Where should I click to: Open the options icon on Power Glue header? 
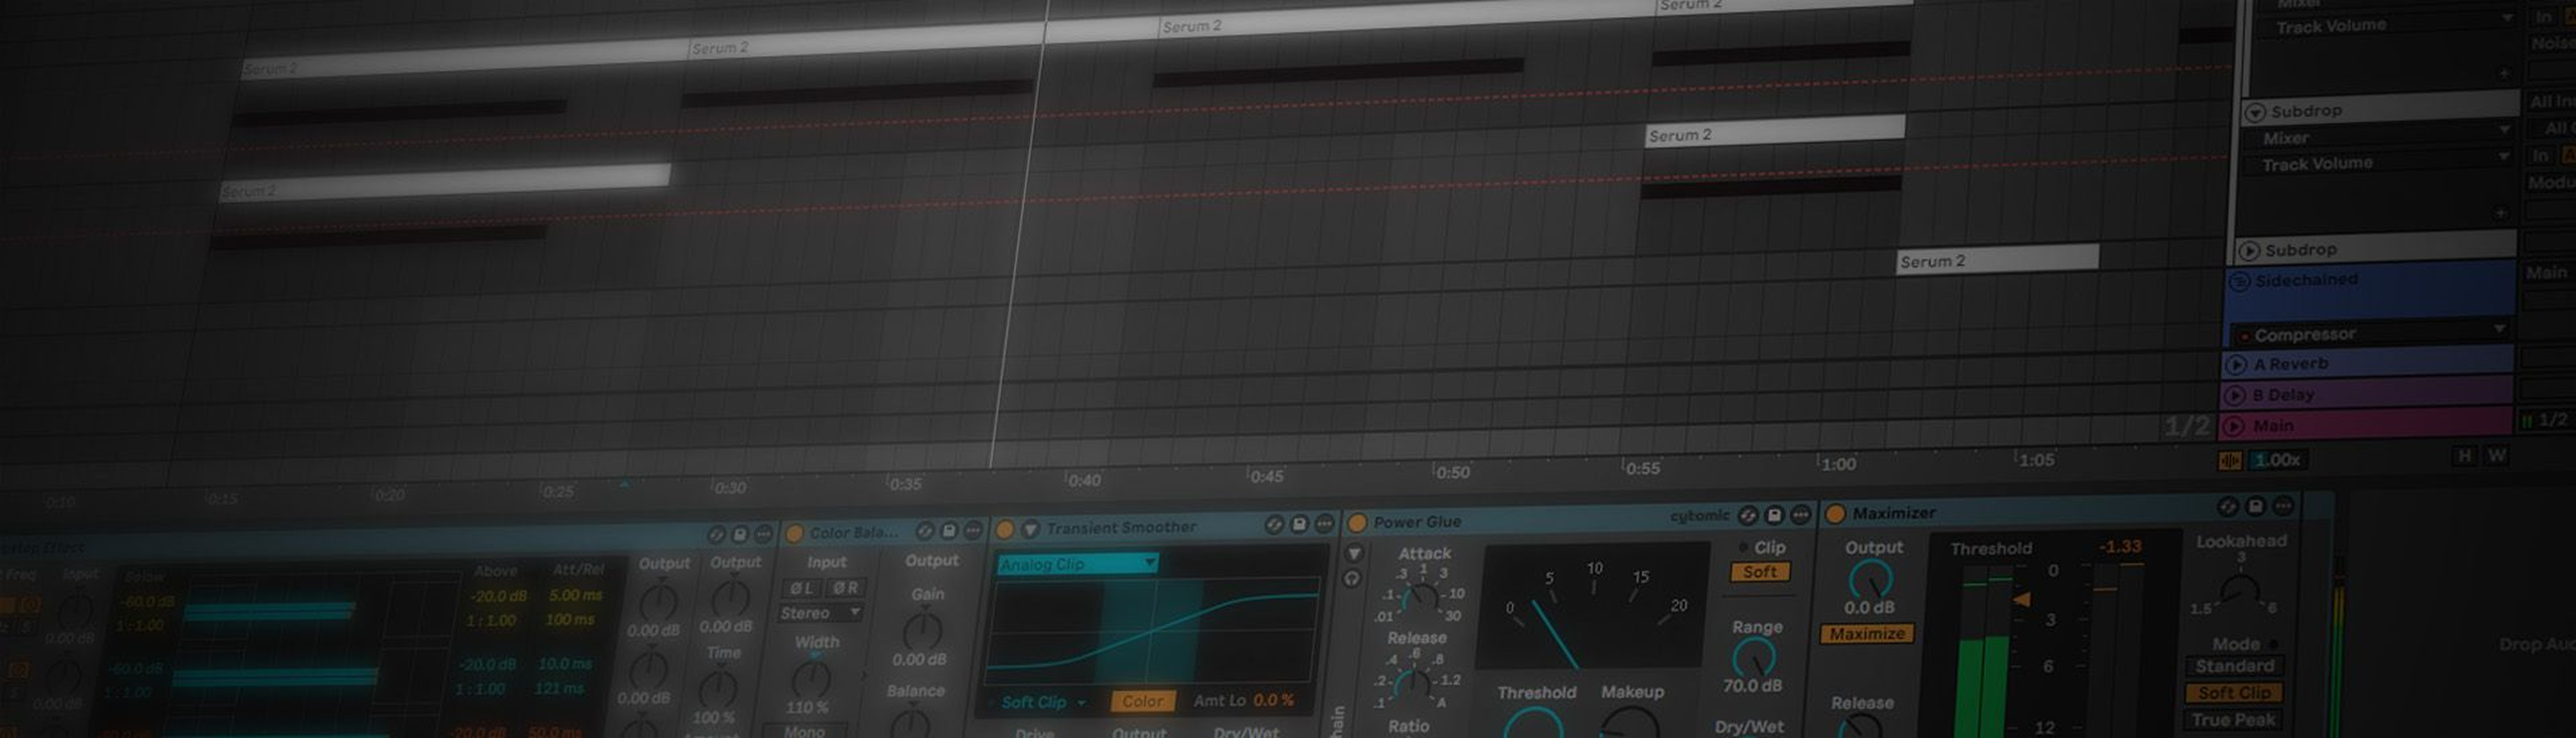pos(1801,515)
